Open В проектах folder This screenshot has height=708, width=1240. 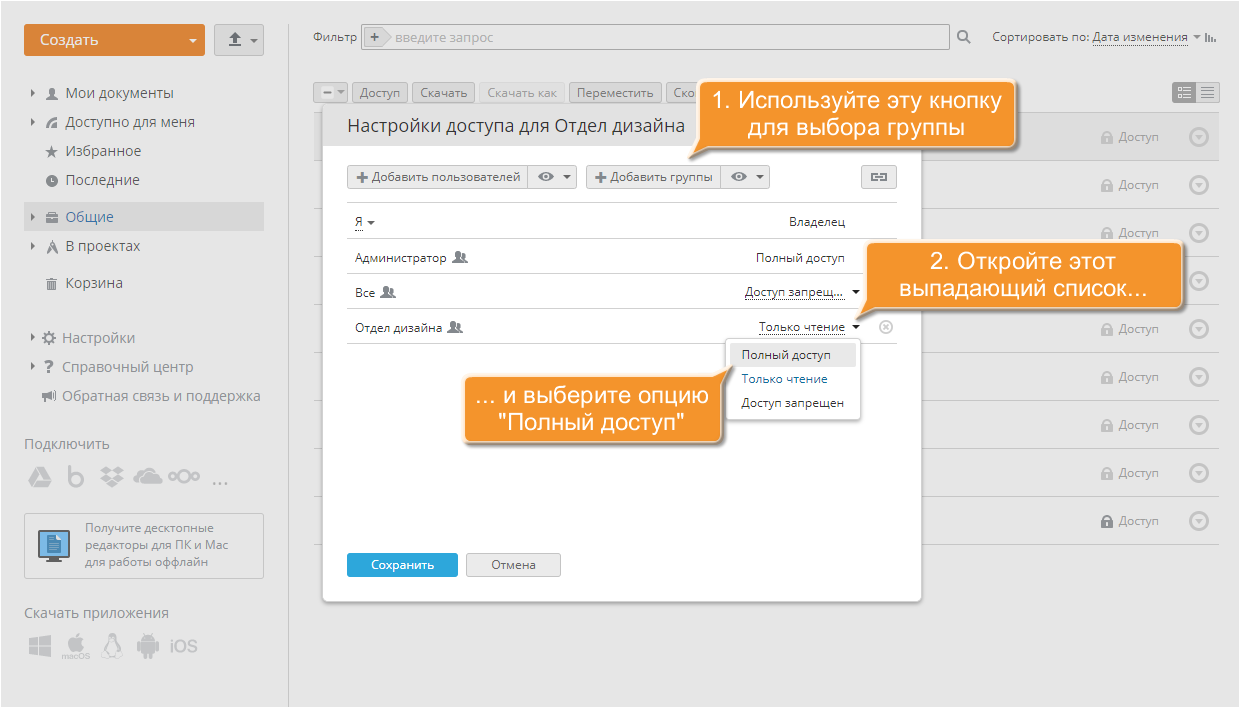pyautogui.click(x=102, y=246)
